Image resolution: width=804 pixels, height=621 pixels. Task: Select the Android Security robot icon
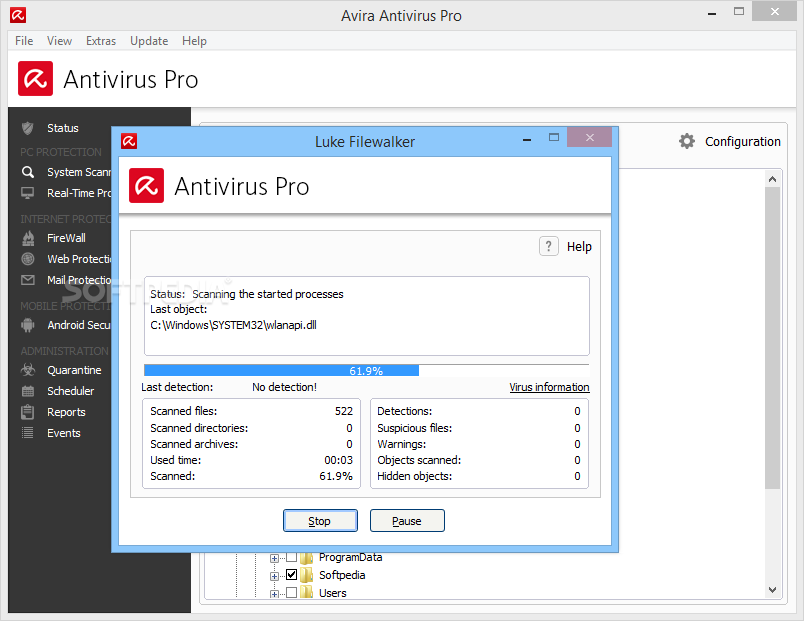coord(28,325)
